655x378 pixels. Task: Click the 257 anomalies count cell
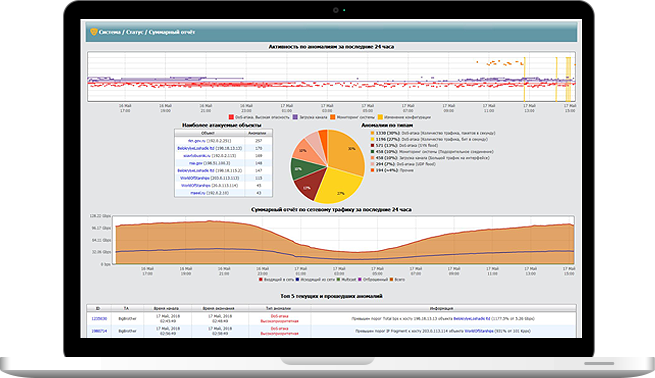(x=259, y=141)
